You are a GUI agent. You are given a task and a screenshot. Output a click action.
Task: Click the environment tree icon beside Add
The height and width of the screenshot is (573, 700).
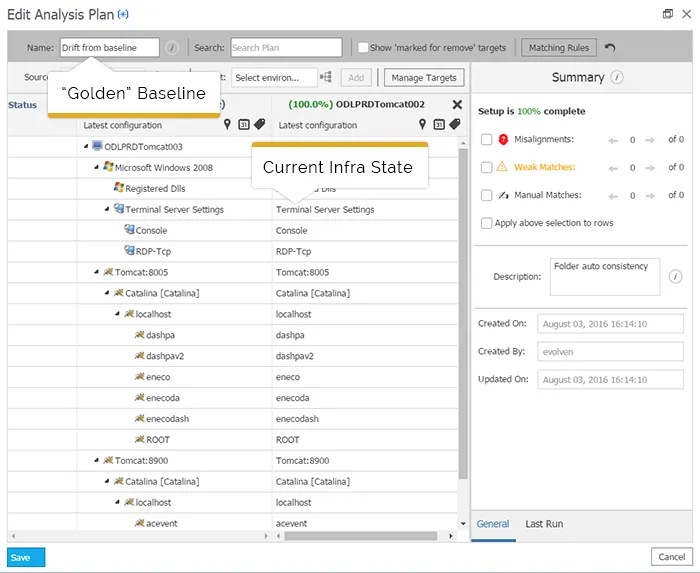(x=327, y=77)
